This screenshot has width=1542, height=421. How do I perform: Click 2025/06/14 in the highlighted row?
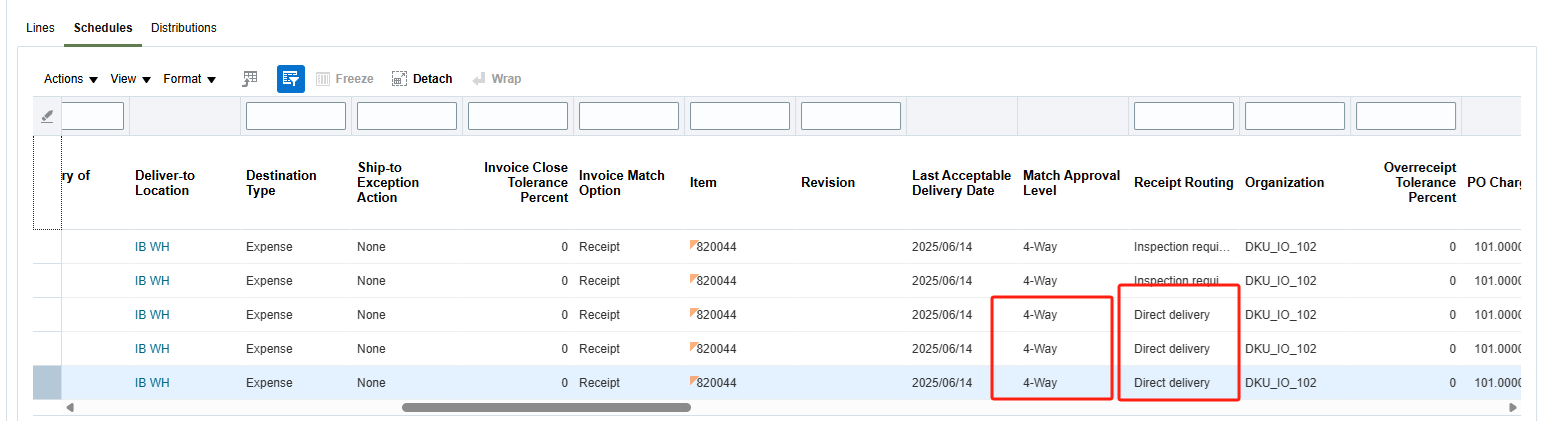coord(942,383)
